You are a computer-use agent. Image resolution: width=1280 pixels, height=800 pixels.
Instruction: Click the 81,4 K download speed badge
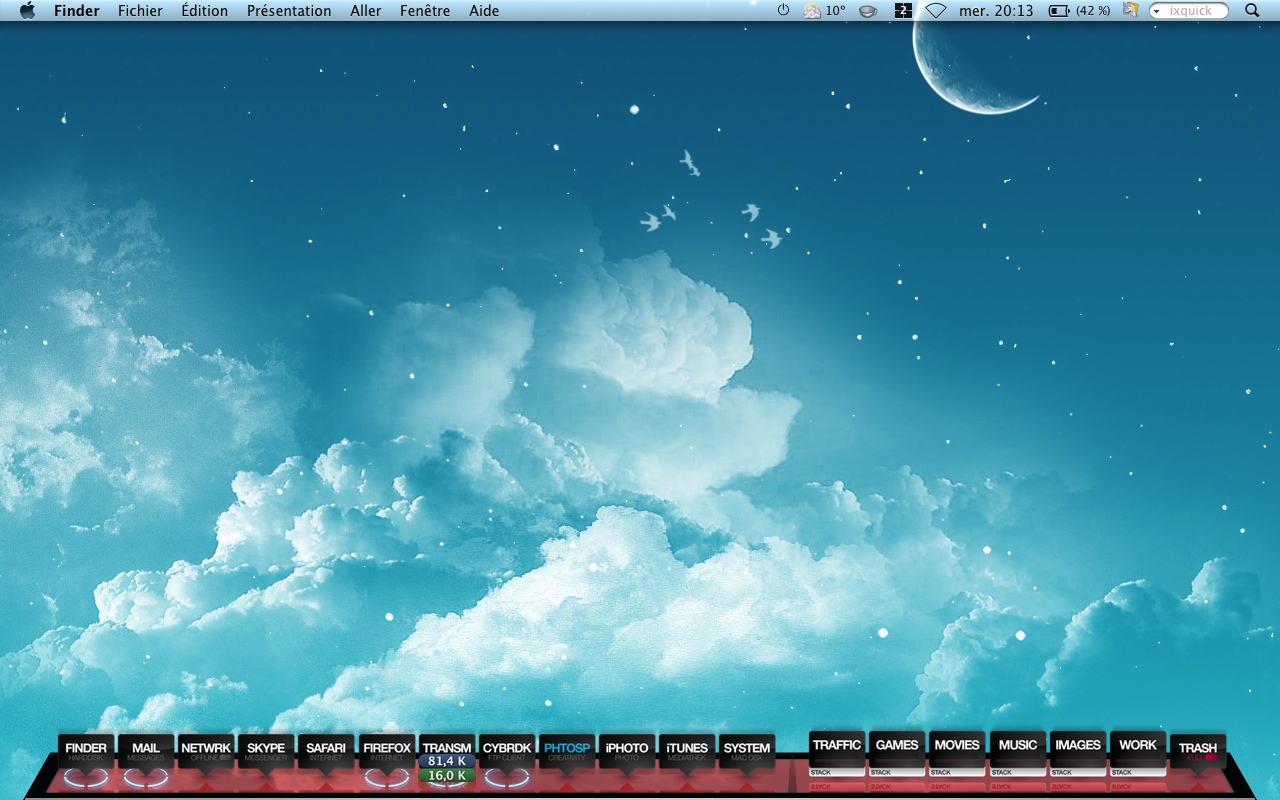tap(447, 761)
